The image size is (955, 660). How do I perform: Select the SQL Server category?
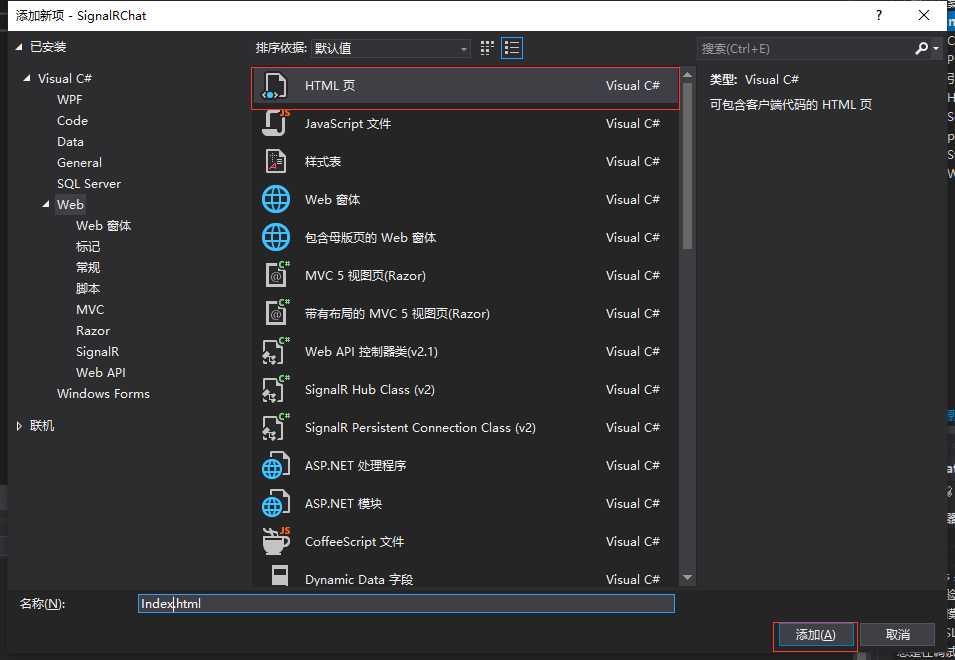click(89, 184)
